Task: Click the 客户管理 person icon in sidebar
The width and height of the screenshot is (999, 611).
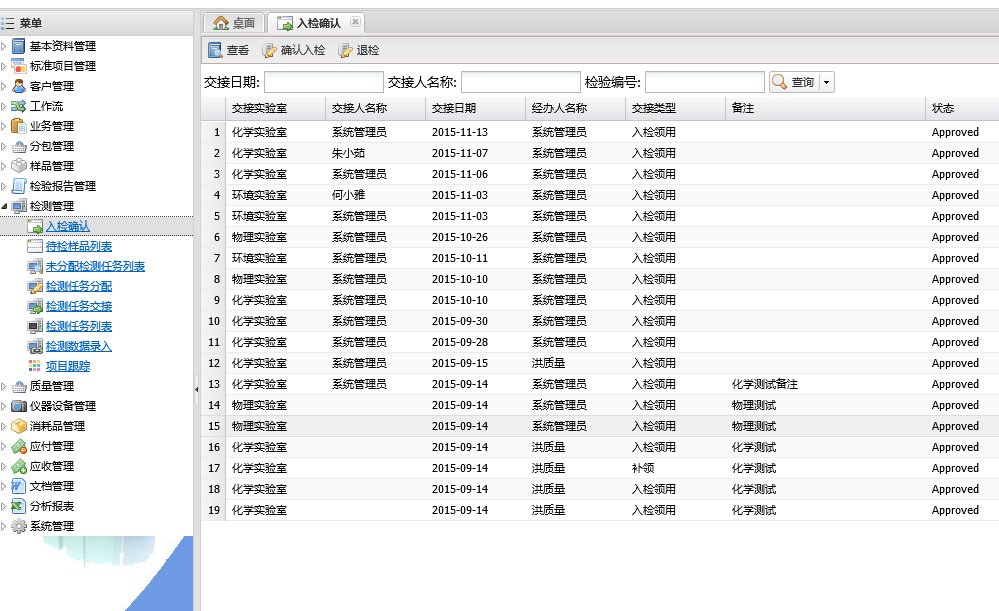Action: [19, 86]
